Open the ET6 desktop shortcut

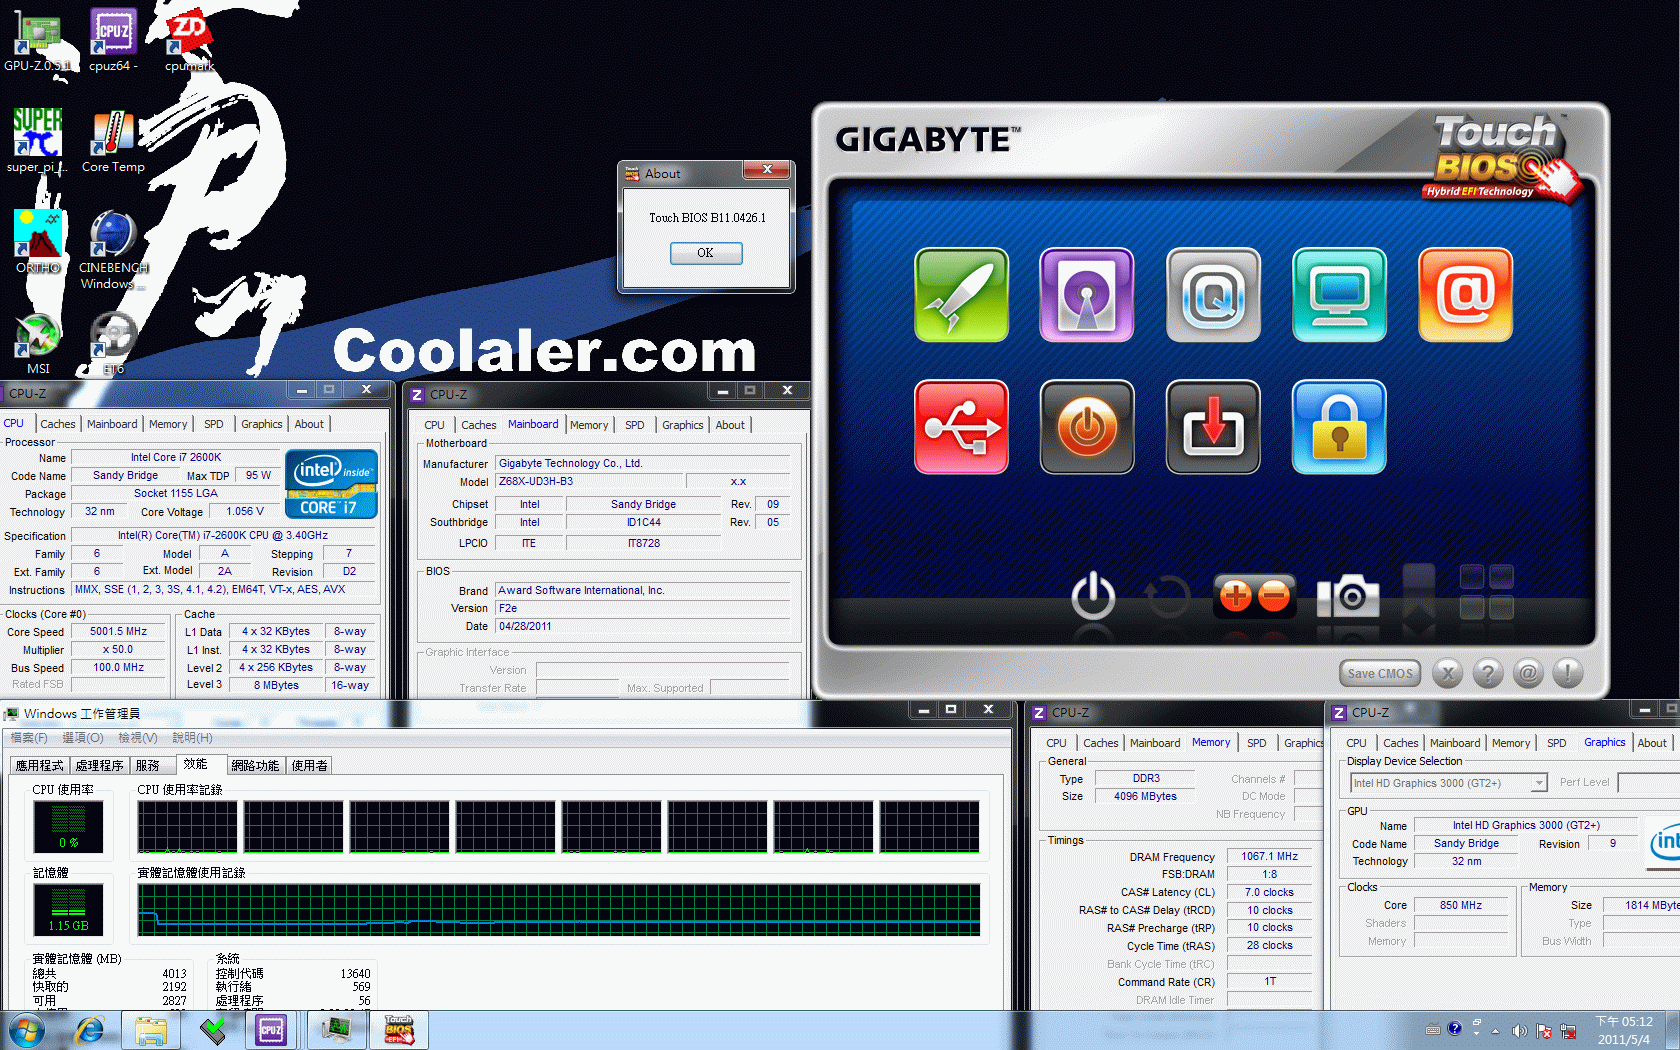tap(113, 343)
